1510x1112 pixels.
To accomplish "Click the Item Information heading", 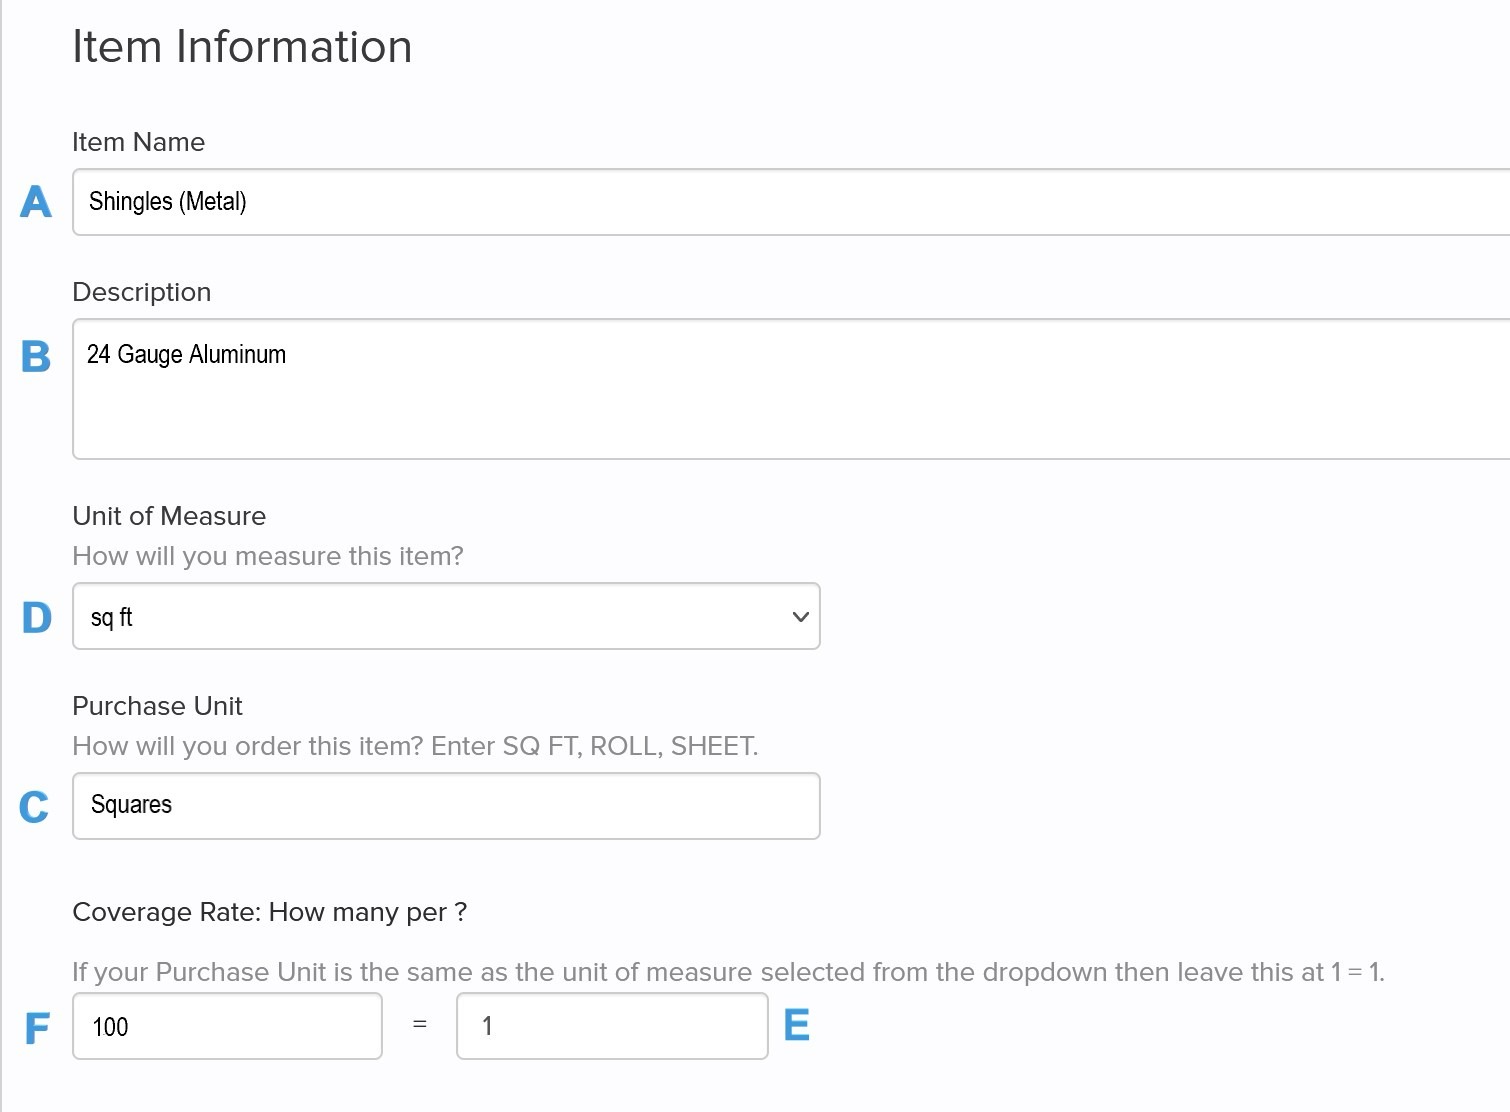I will [x=242, y=47].
